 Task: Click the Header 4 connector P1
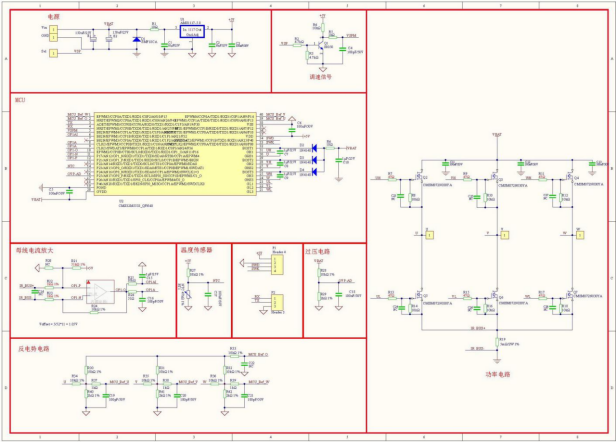tap(277, 265)
